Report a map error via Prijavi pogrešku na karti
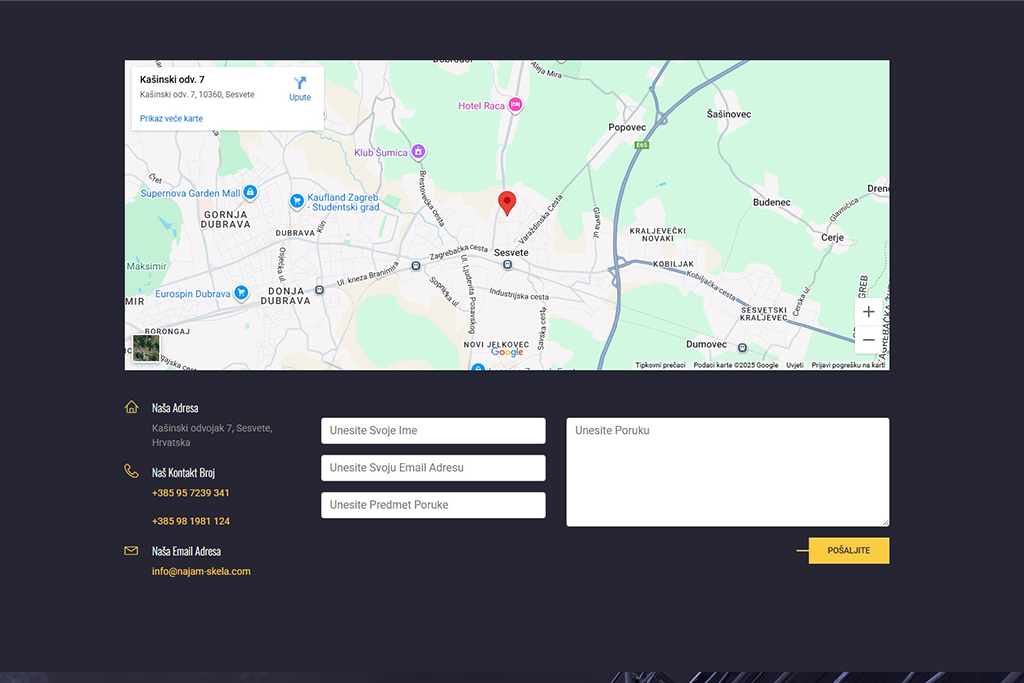This screenshot has height=683, width=1024. click(848, 365)
